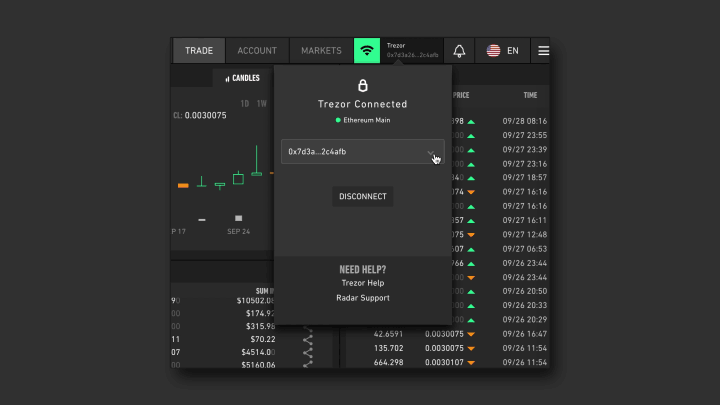The width and height of the screenshot is (720, 405).
Task: Switch to the ACCOUNT tab
Action: pyautogui.click(x=257, y=51)
